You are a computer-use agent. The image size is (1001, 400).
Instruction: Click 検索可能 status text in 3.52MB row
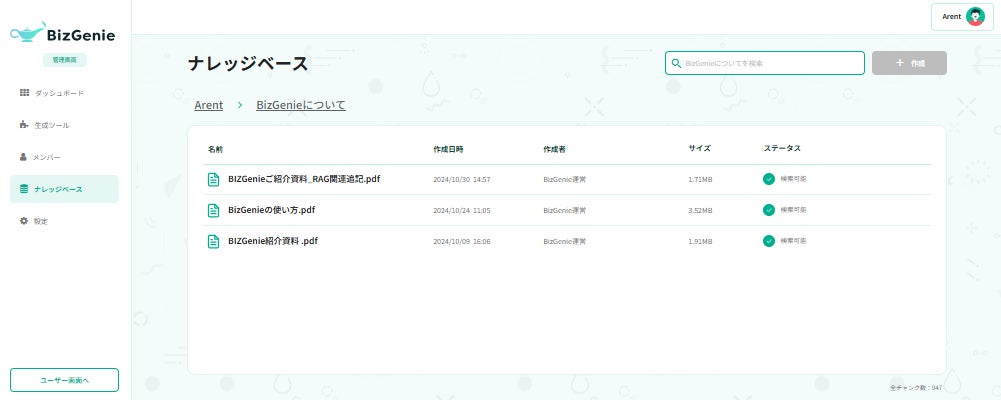point(794,209)
